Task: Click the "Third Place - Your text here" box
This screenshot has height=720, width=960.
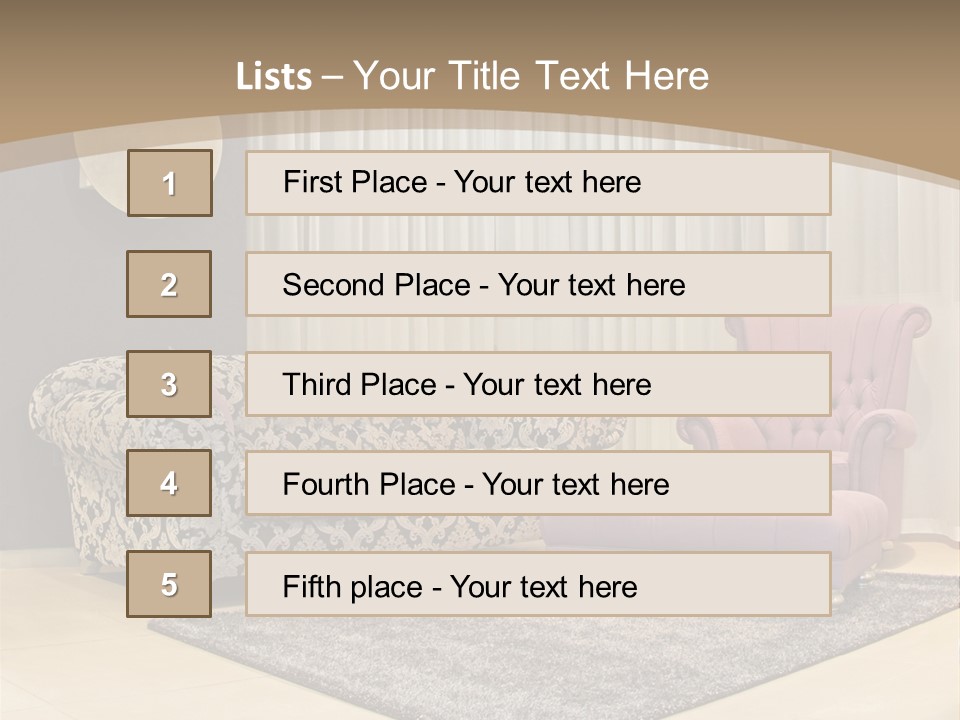Action: coord(538,384)
